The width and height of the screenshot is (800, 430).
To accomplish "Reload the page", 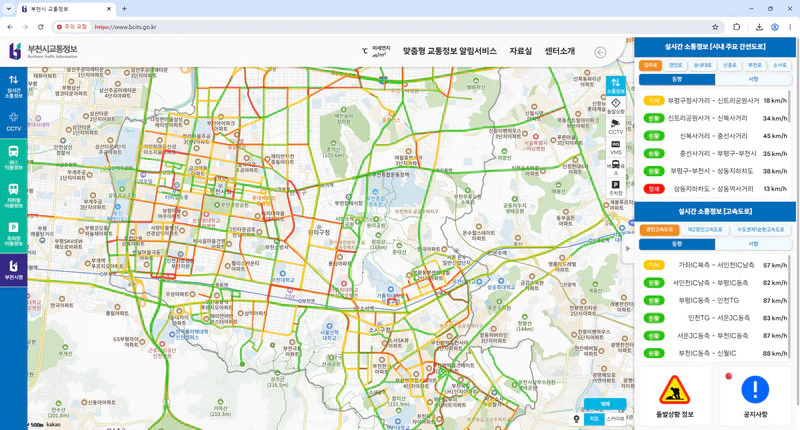I will [40, 27].
